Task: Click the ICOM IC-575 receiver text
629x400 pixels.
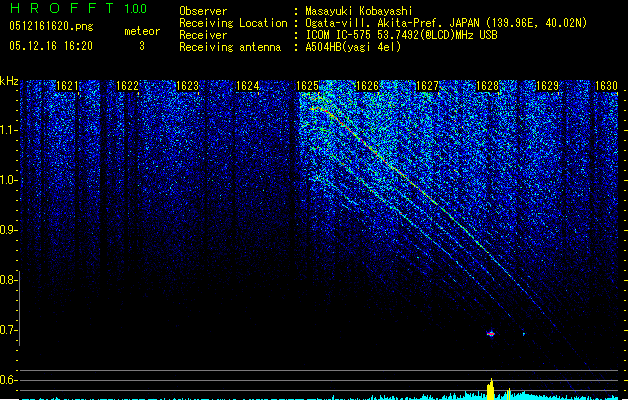Action: coord(401,35)
